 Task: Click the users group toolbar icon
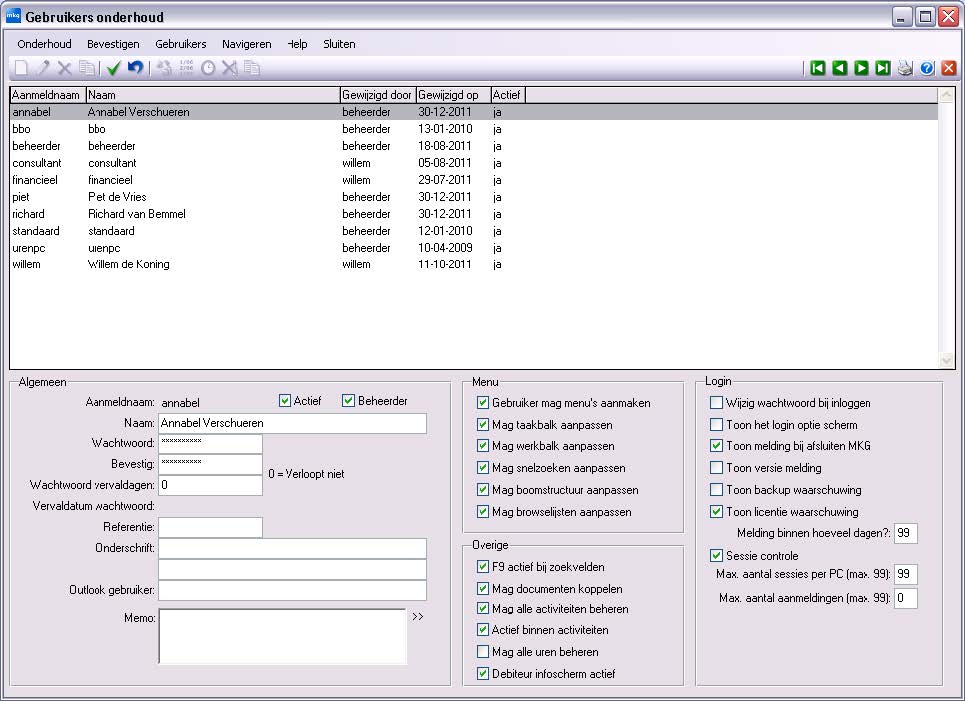click(164, 68)
